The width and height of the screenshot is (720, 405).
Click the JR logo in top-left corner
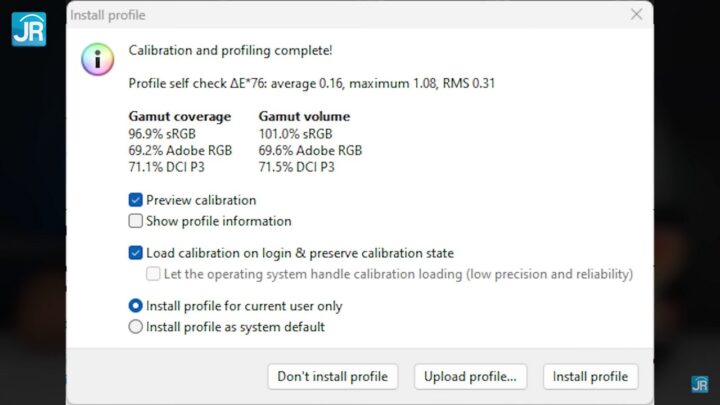click(x=28, y=28)
